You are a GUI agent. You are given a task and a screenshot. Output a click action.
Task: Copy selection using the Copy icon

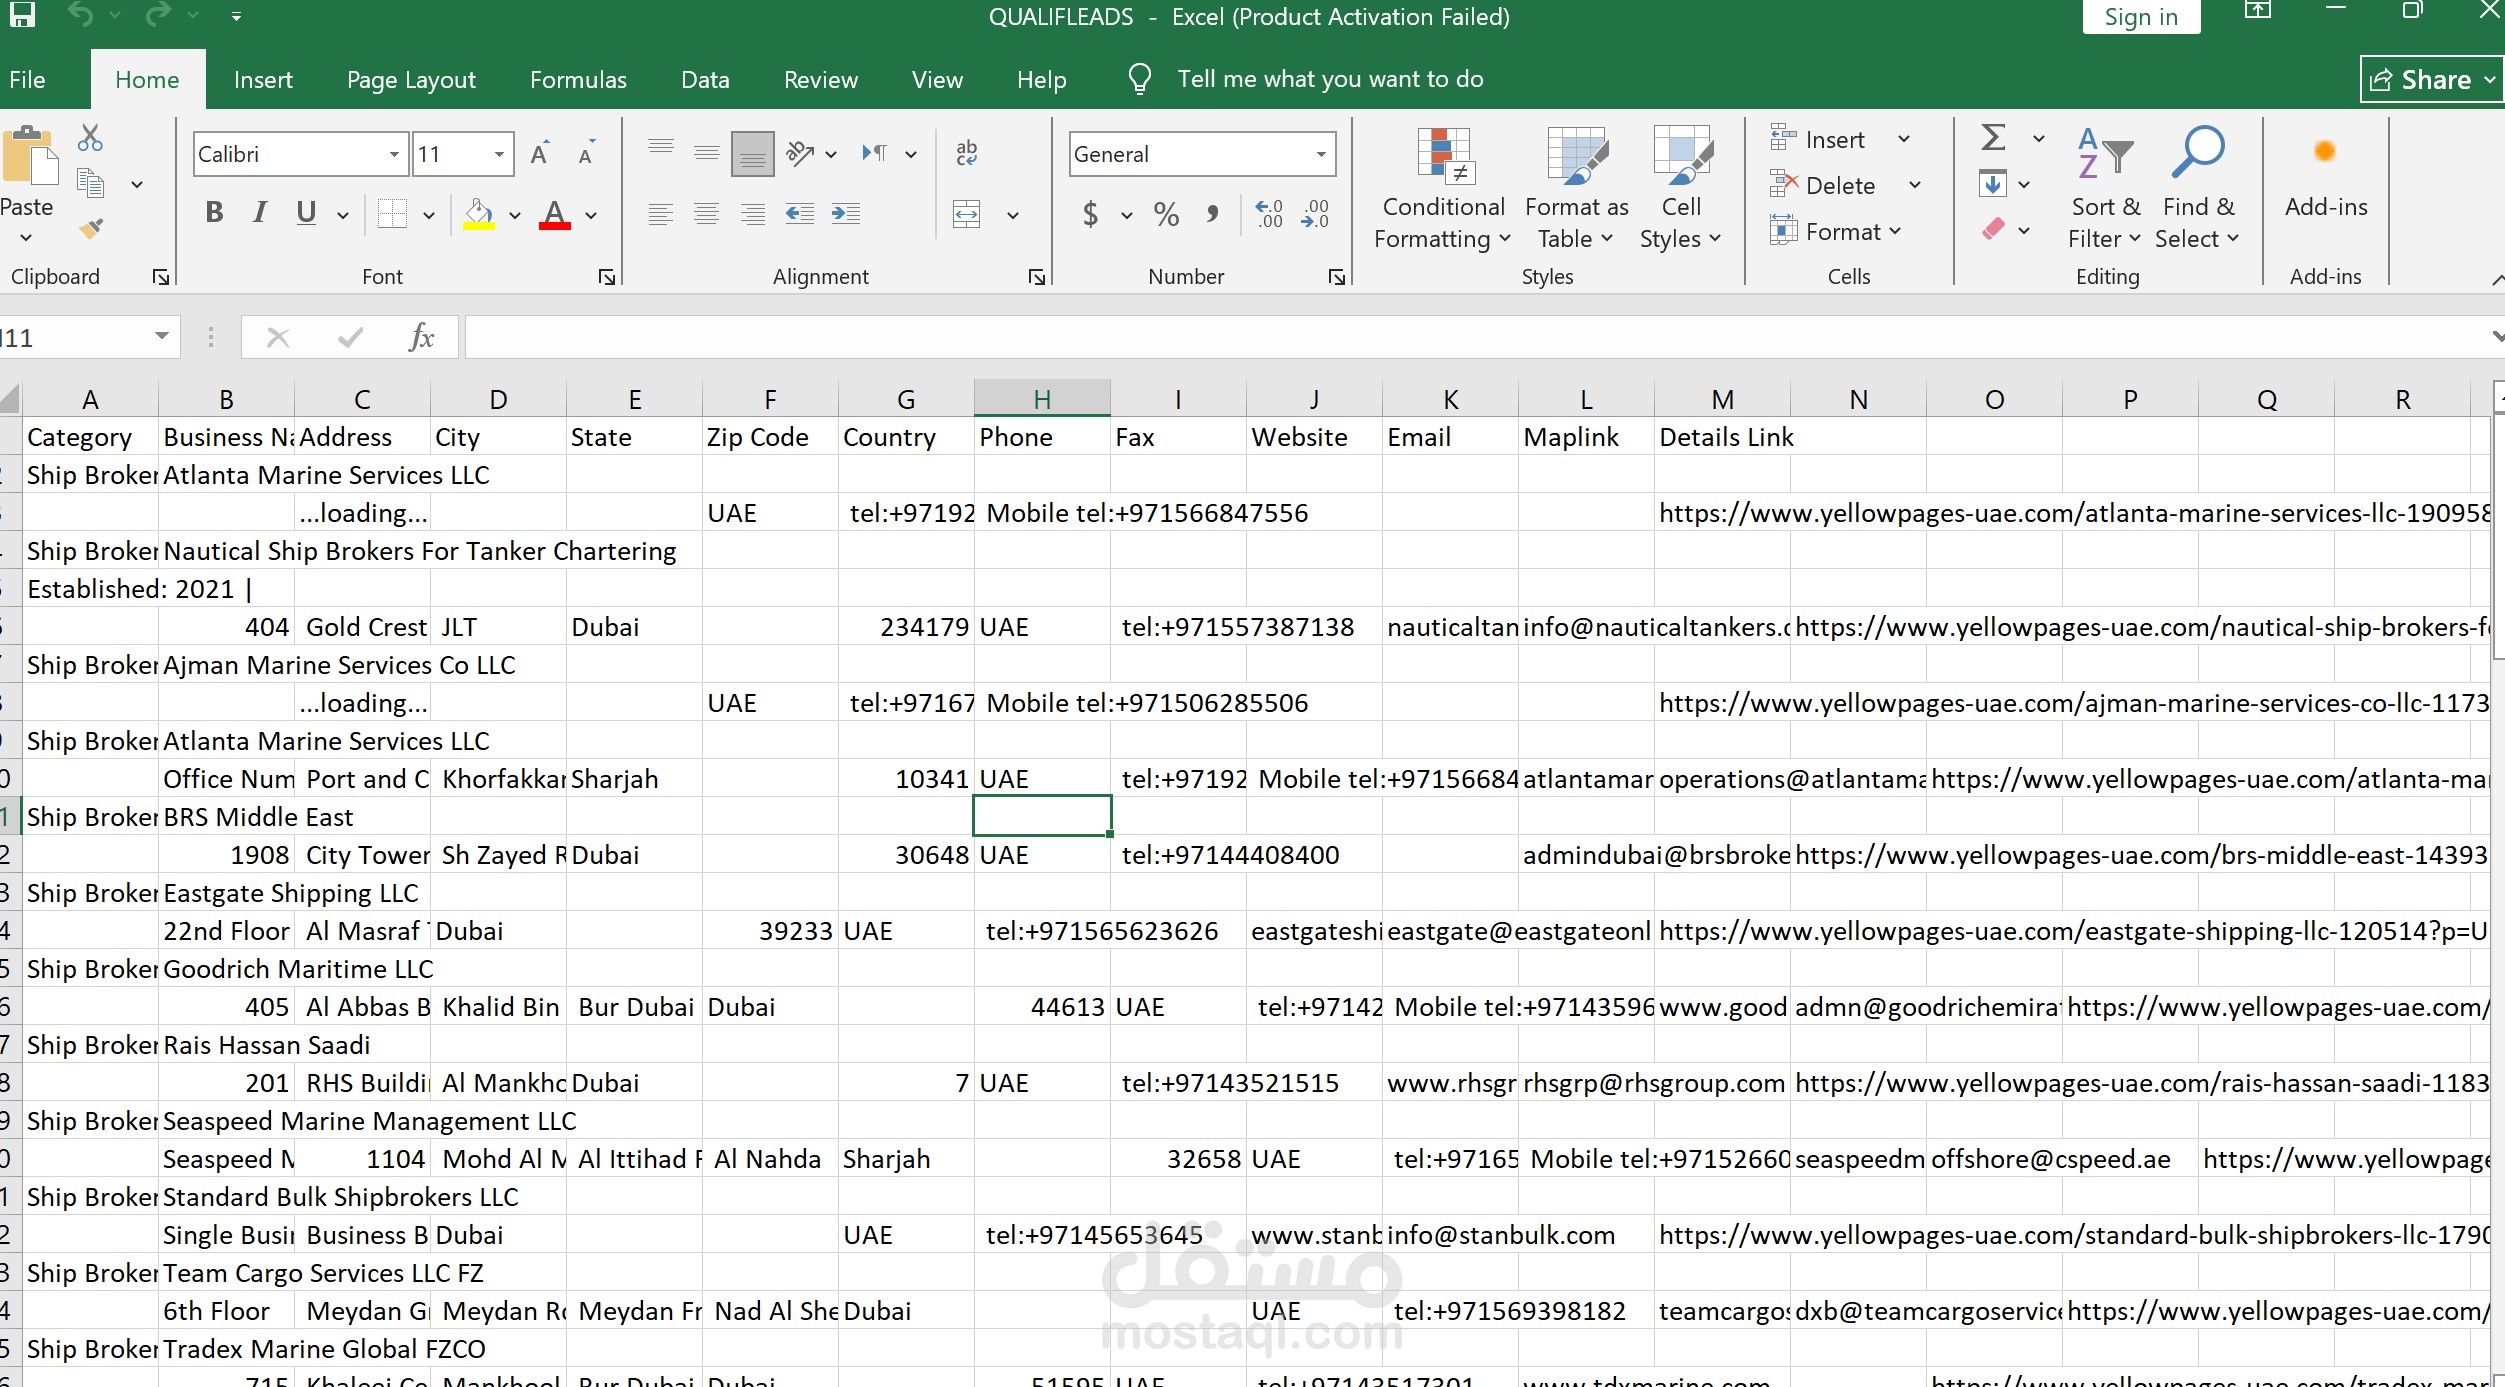(91, 183)
